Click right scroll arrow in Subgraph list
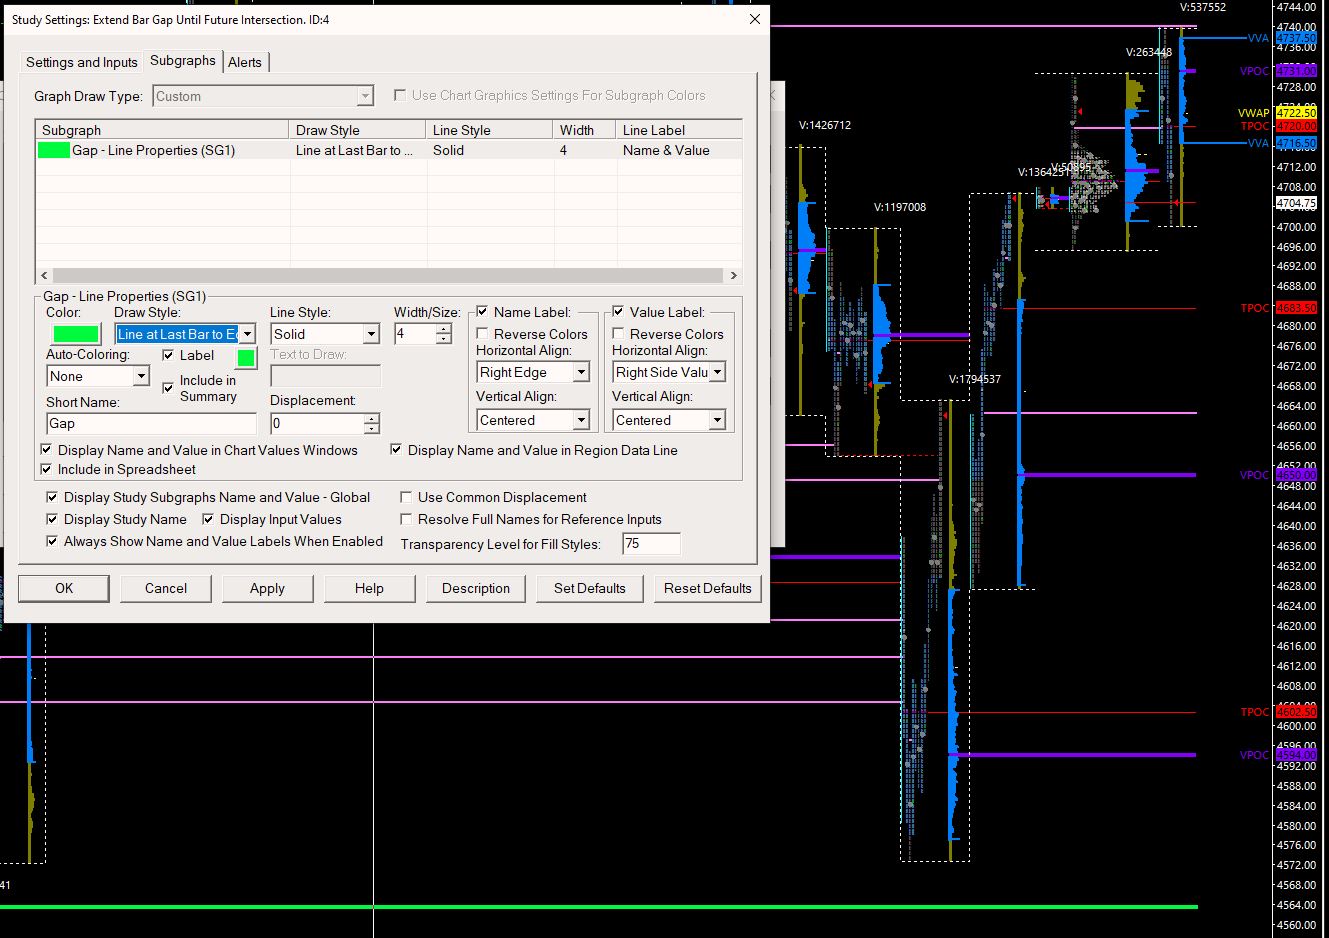The height and width of the screenshot is (938, 1329). 733,275
